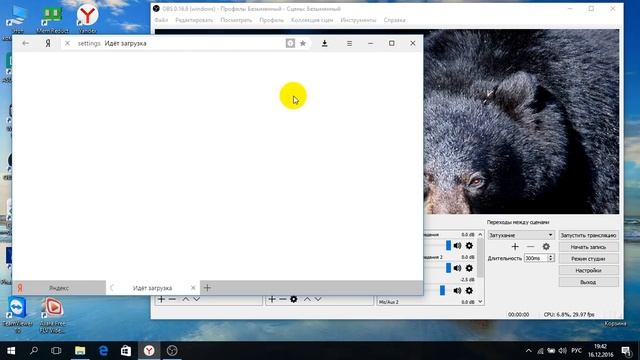This screenshot has height=360, width=640.
Task: Stop loading the page with the X icon
Action: coord(67,43)
